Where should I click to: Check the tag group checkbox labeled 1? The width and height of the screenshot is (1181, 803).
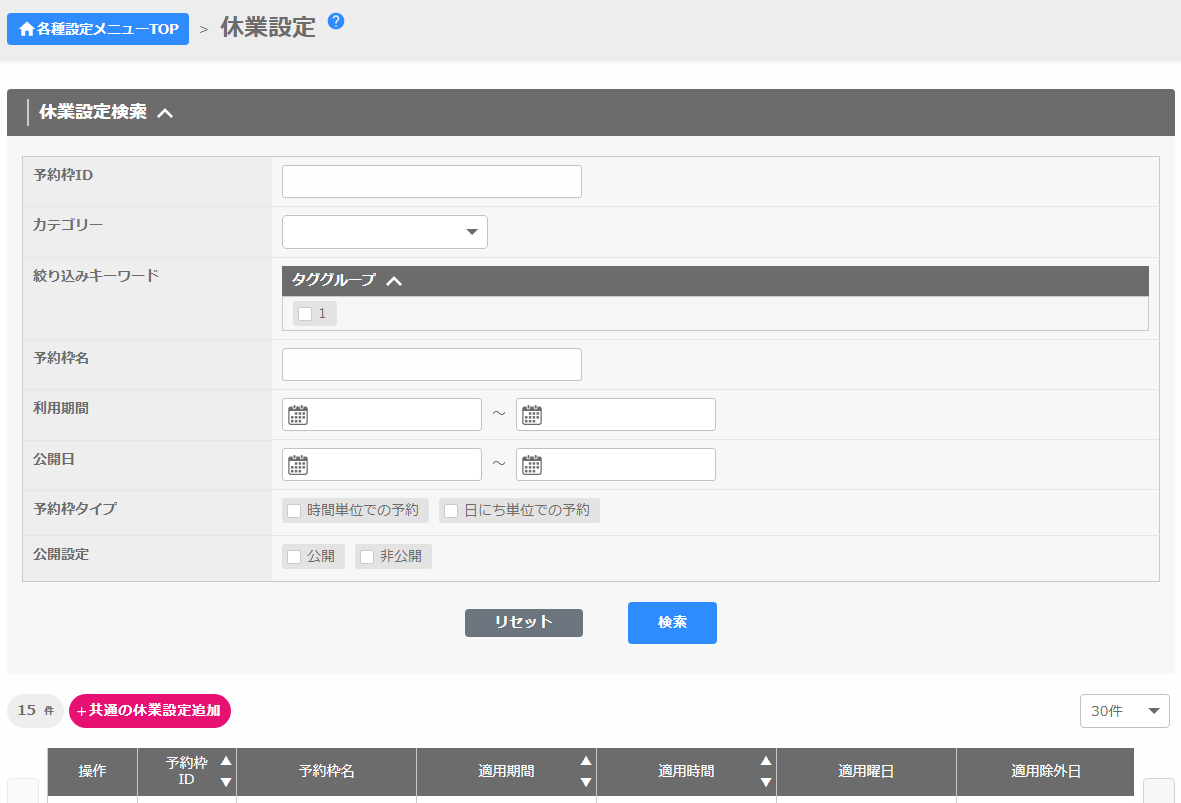pyautogui.click(x=305, y=314)
